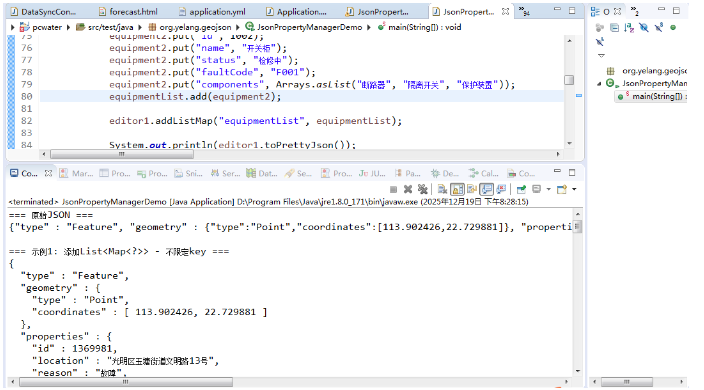Open the Mar... markers view tab
The width and height of the screenshot is (704, 390).
(77, 173)
